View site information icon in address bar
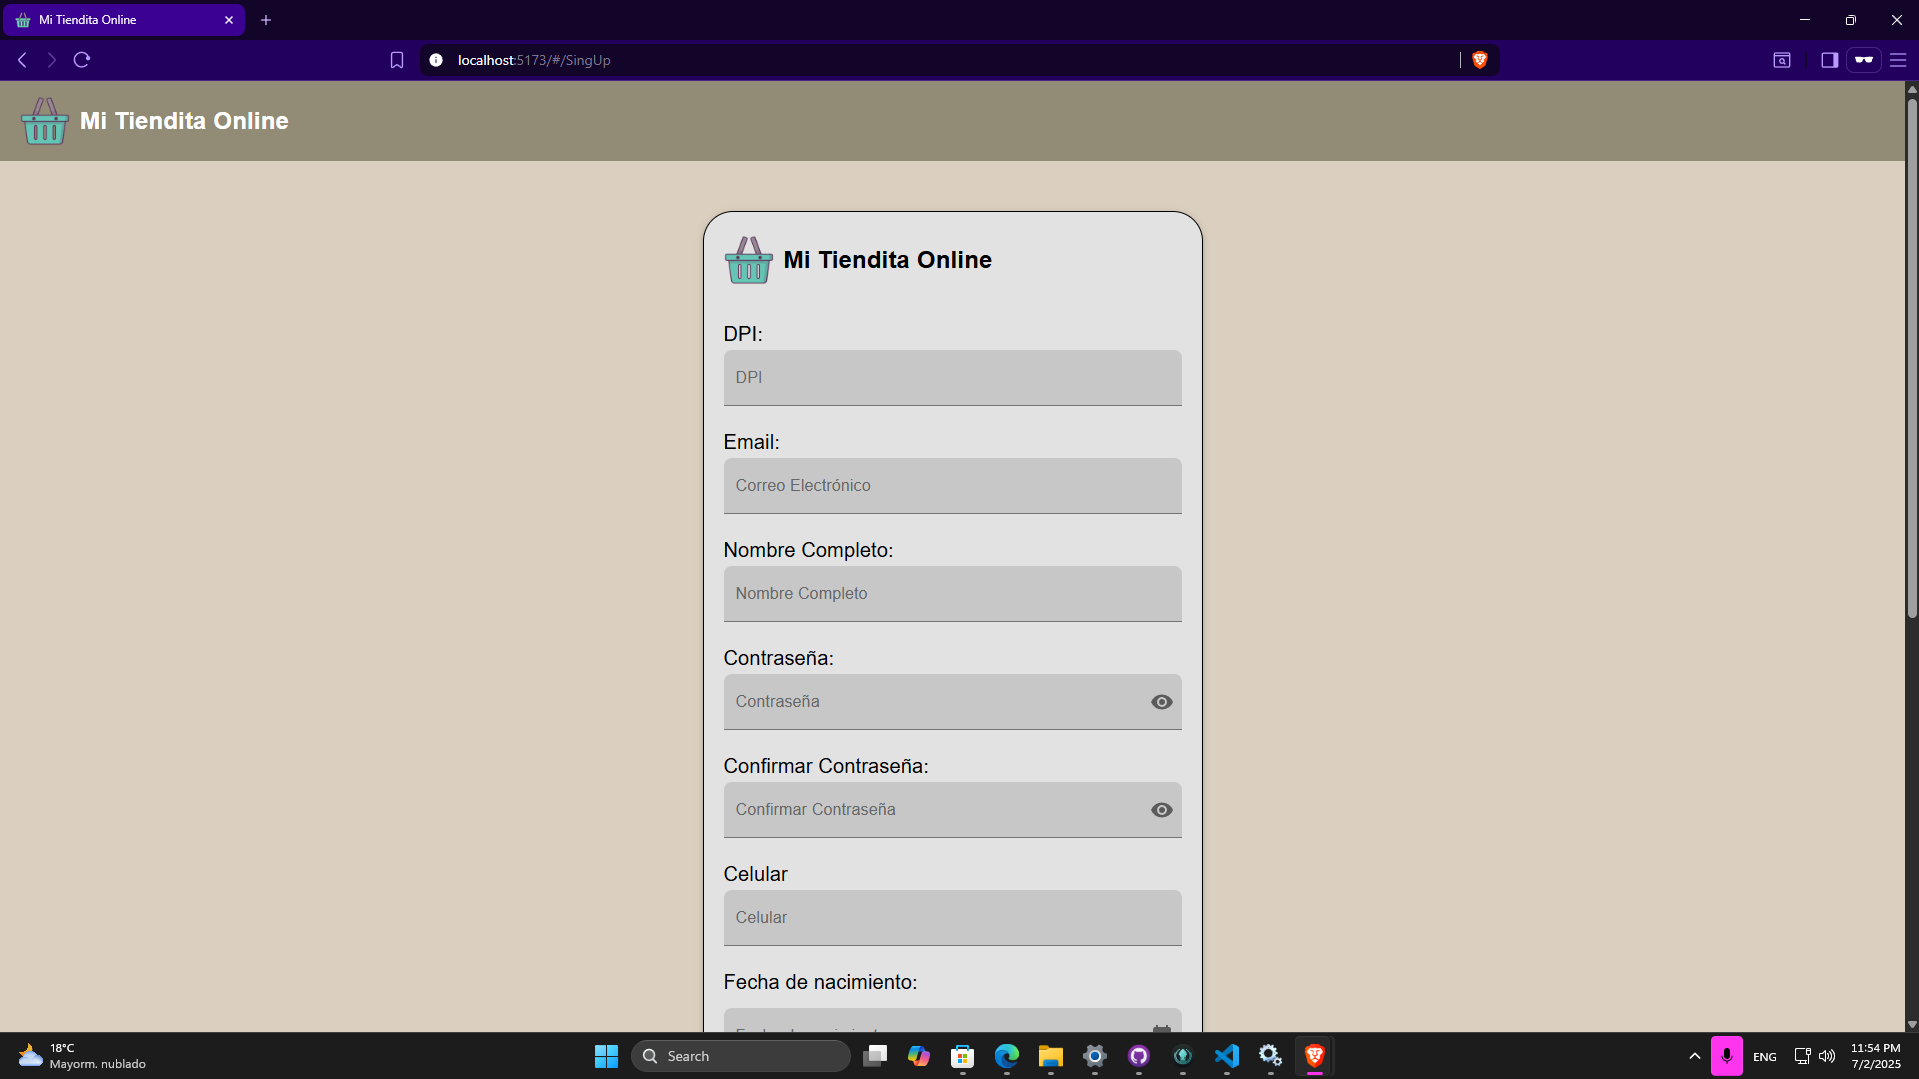This screenshot has width=1919, height=1079. (436, 60)
